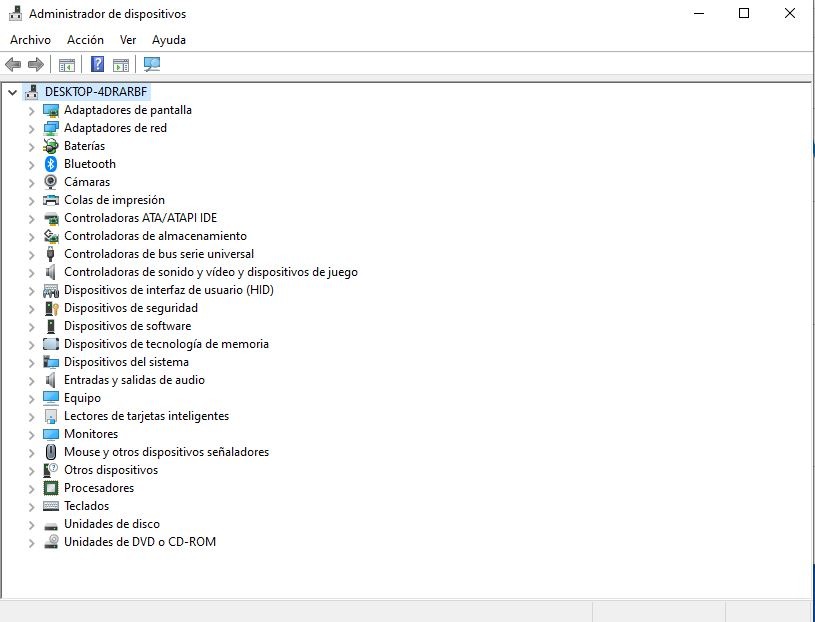Select Lectores de tarjetas inteligentes label

[x=147, y=416]
